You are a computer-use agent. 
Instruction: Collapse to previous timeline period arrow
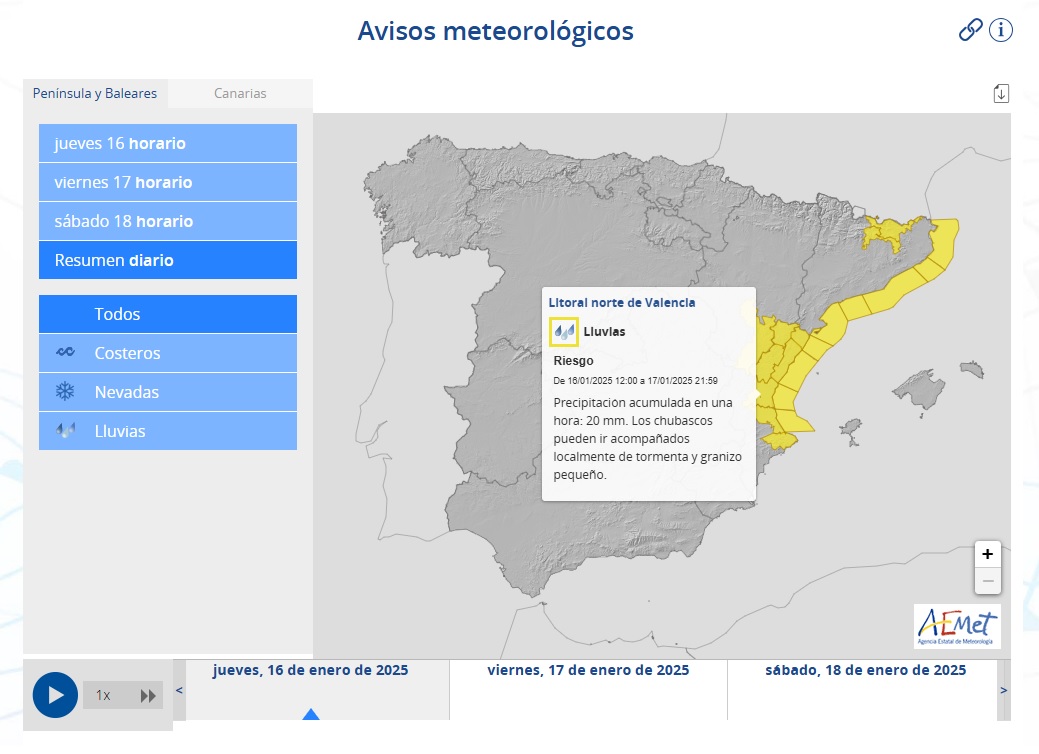pyautogui.click(x=179, y=689)
